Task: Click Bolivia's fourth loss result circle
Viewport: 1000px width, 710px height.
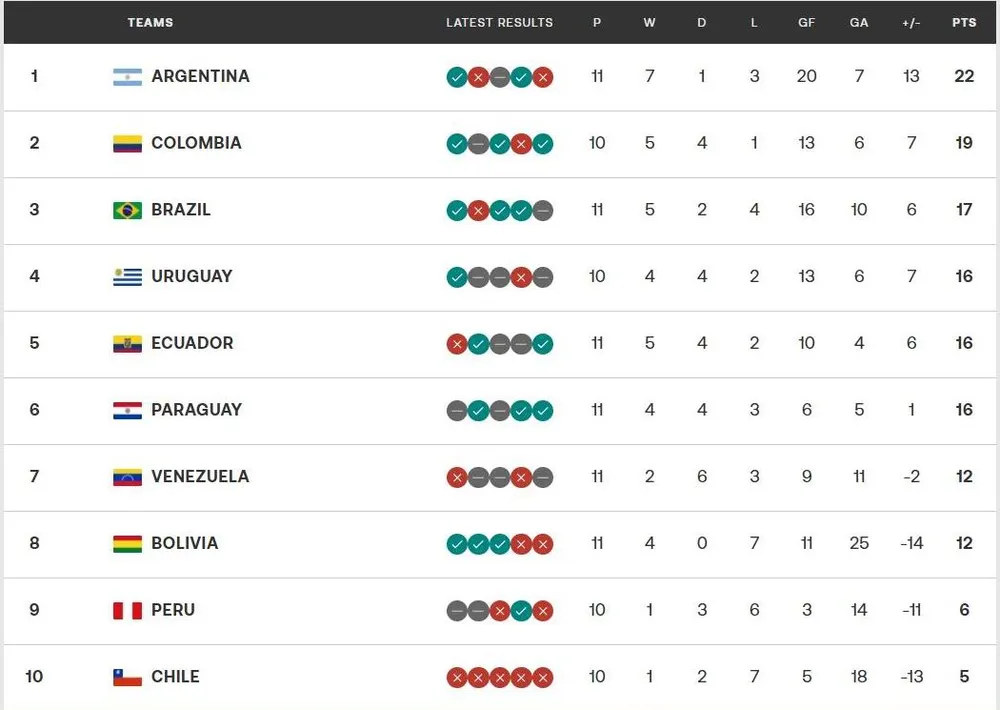Action: [521, 544]
